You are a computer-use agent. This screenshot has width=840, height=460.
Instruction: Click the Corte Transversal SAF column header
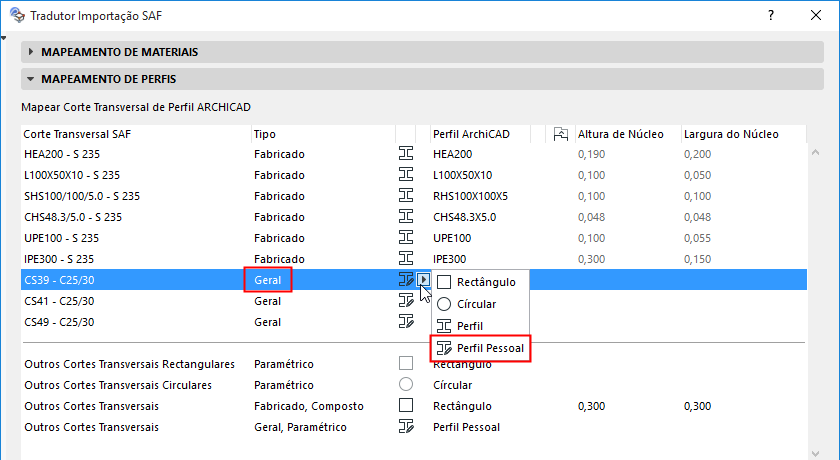(x=136, y=134)
